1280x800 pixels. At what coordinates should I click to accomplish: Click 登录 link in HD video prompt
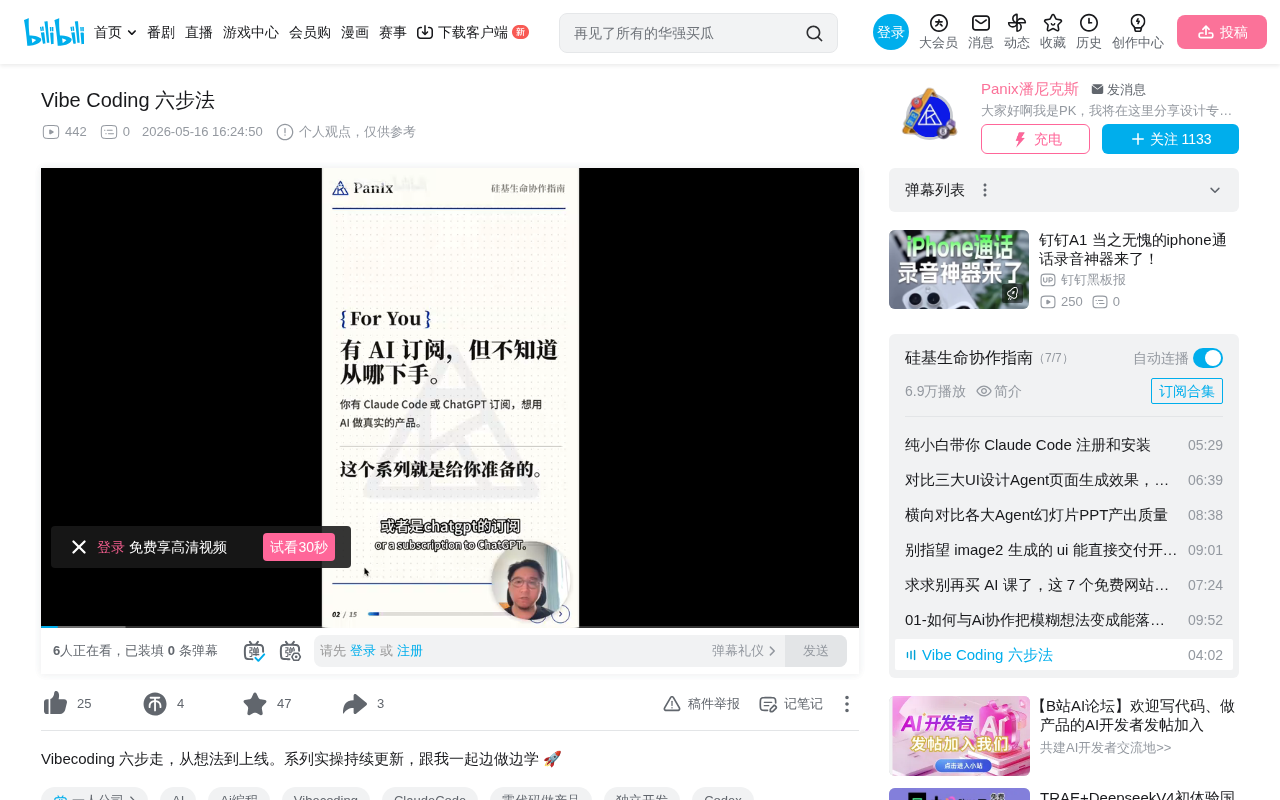point(111,547)
